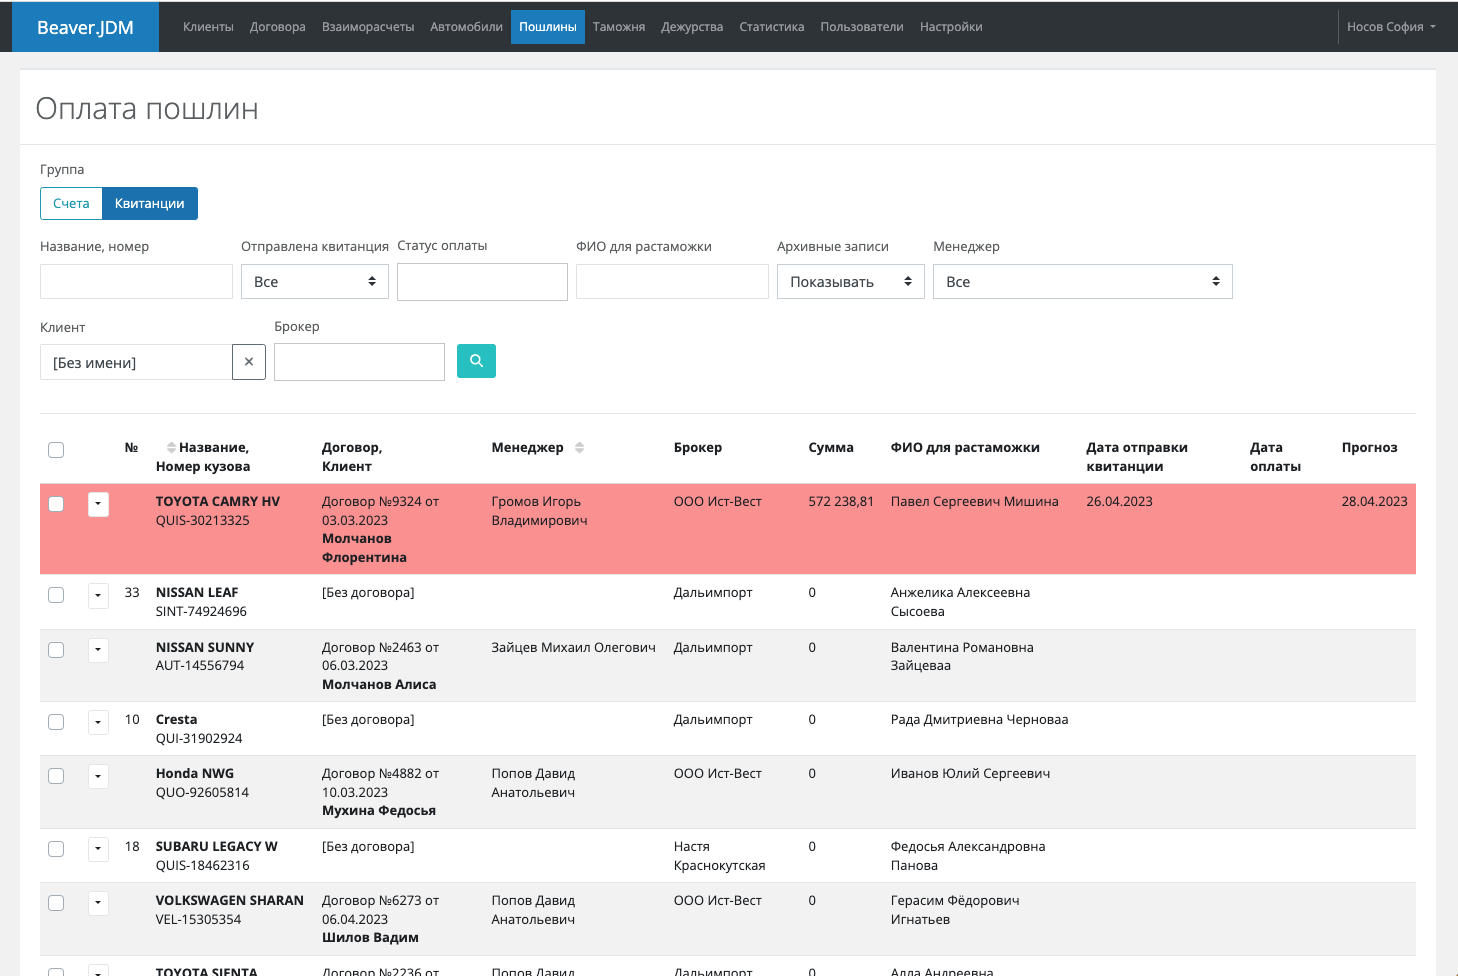Clear the client field with X icon

coord(249,362)
